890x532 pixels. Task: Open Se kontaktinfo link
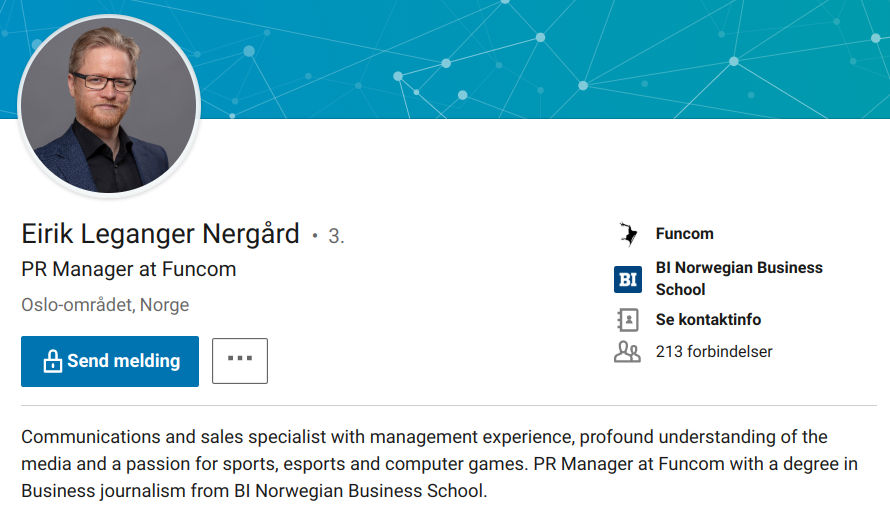pos(708,320)
